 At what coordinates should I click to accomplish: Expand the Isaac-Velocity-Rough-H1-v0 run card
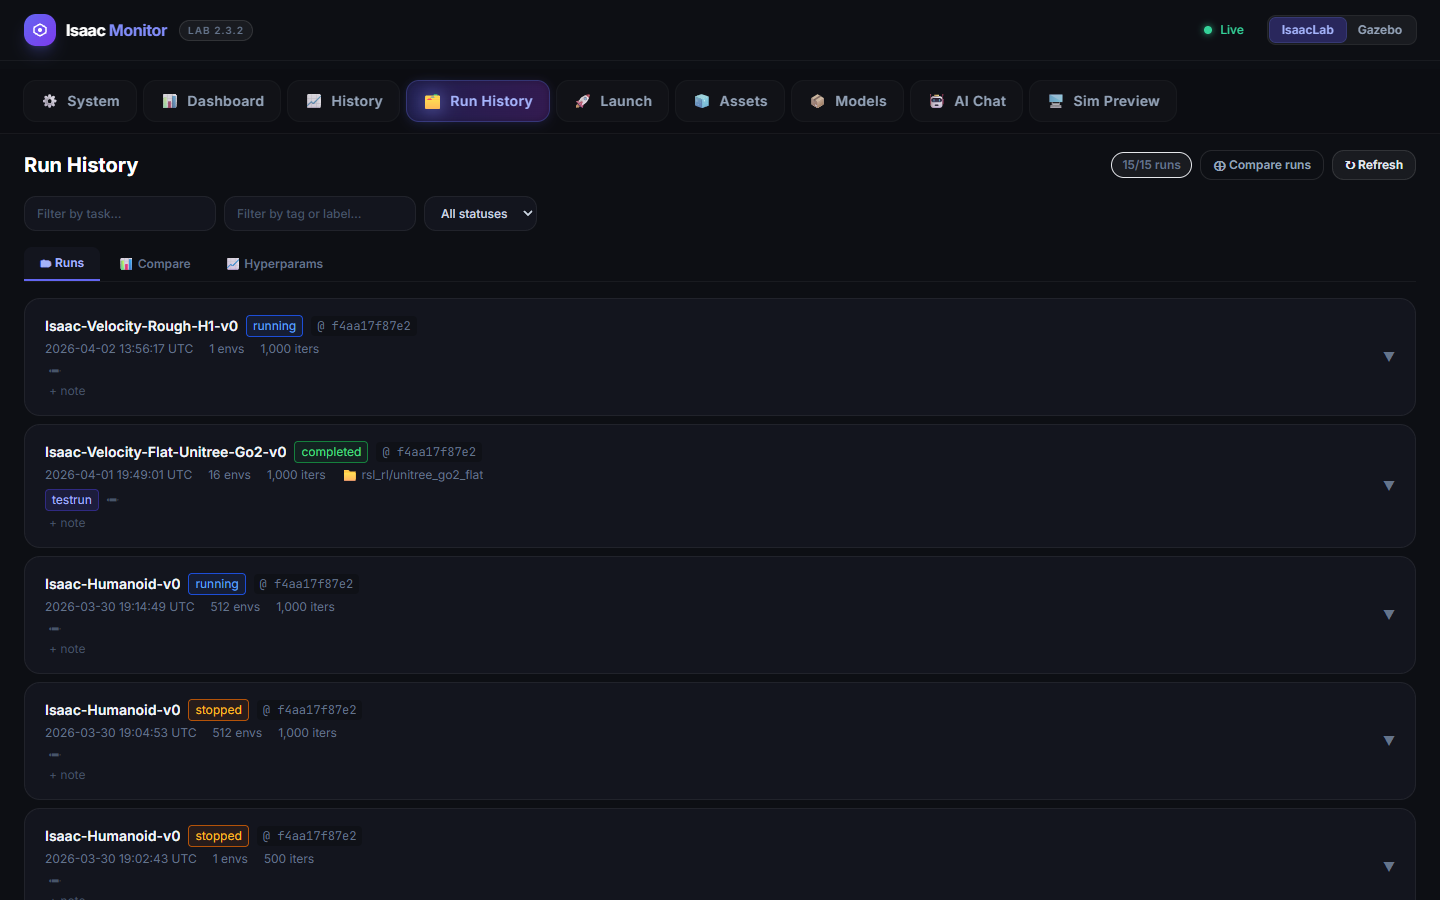coord(1389,357)
